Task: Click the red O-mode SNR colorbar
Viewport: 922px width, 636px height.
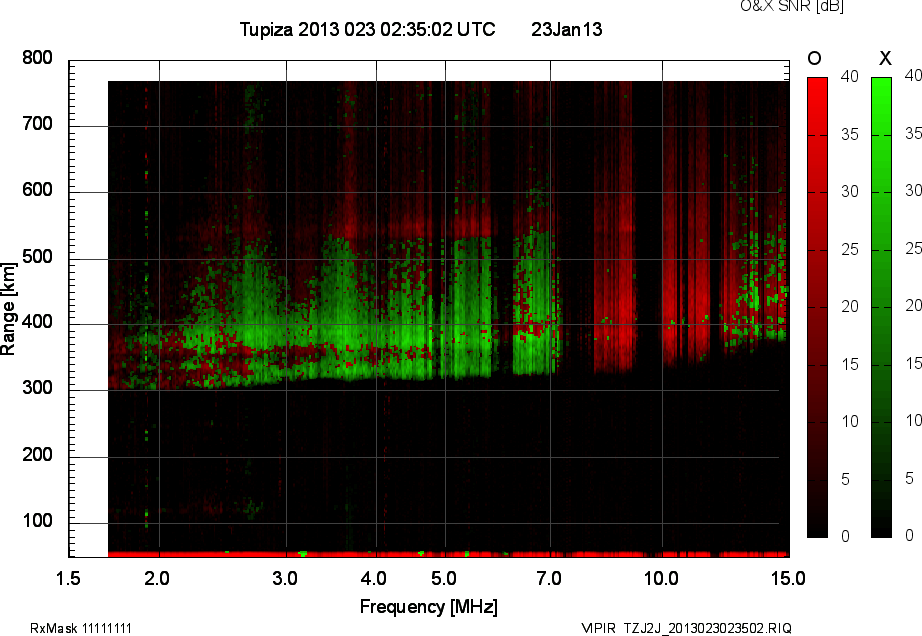Action: tap(817, 306)
